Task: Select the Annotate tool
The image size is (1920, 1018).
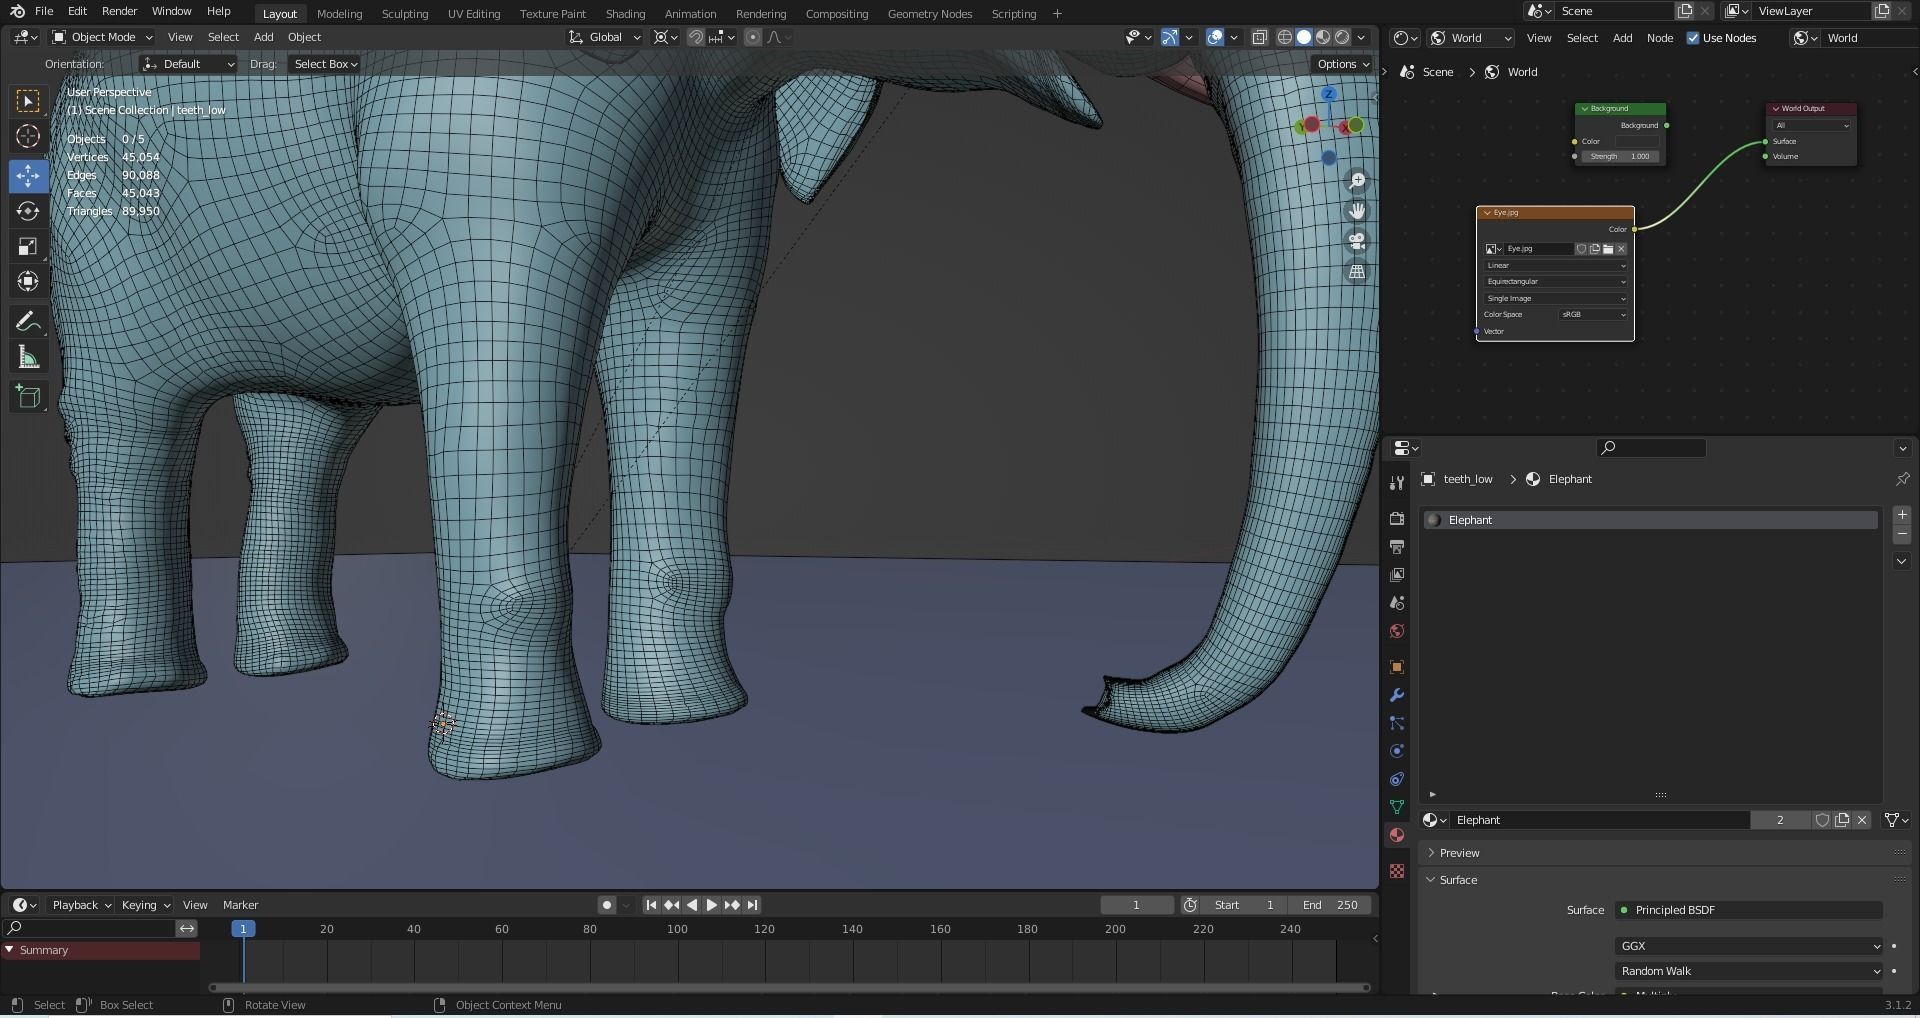Action: point(28,322)
